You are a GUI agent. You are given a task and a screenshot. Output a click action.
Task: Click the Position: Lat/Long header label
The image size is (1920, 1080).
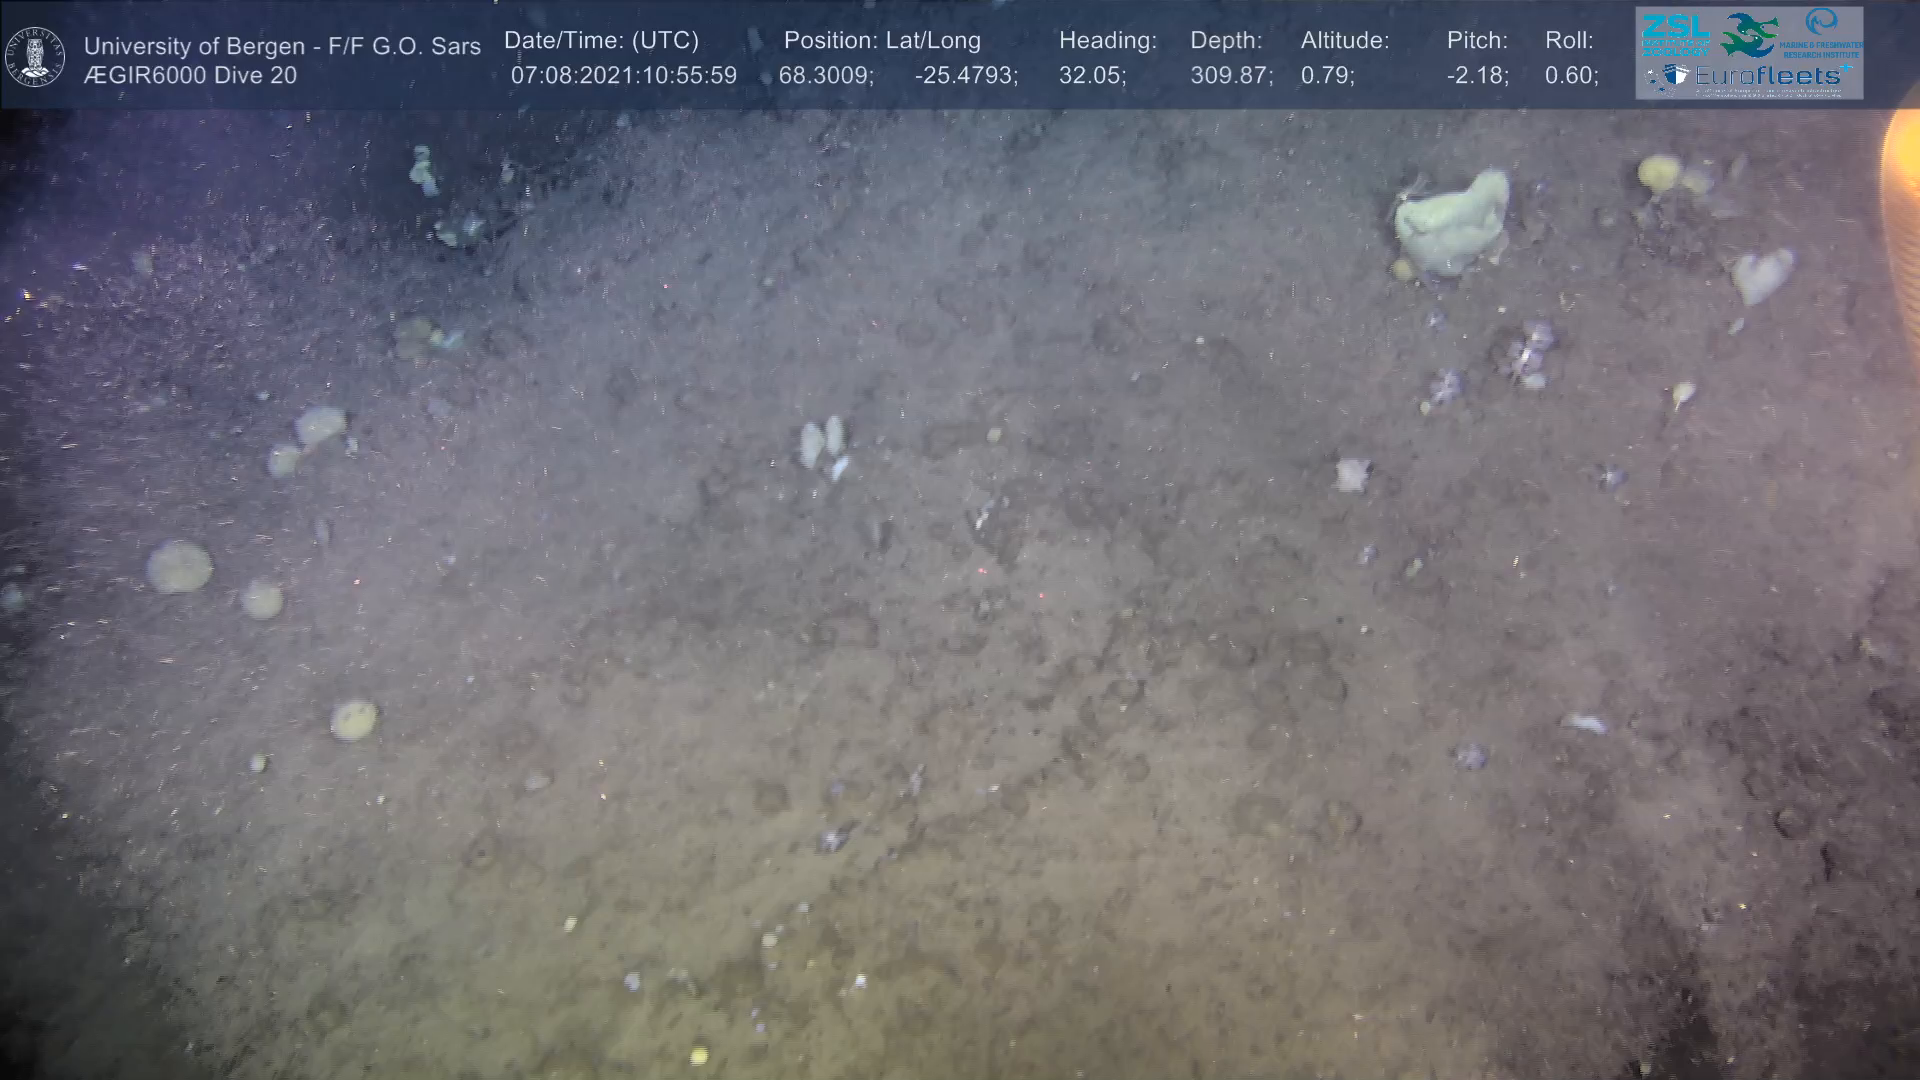pos(881,41)
